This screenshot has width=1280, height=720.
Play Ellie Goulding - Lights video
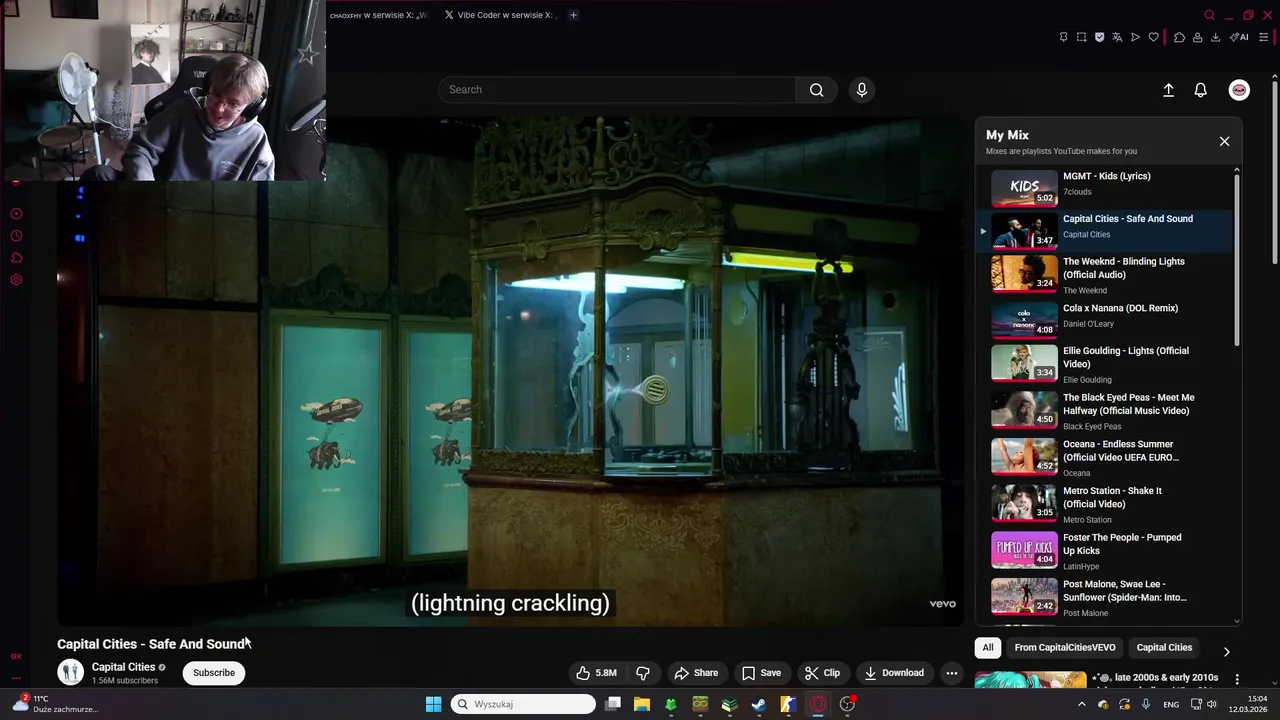point(1105,365)
